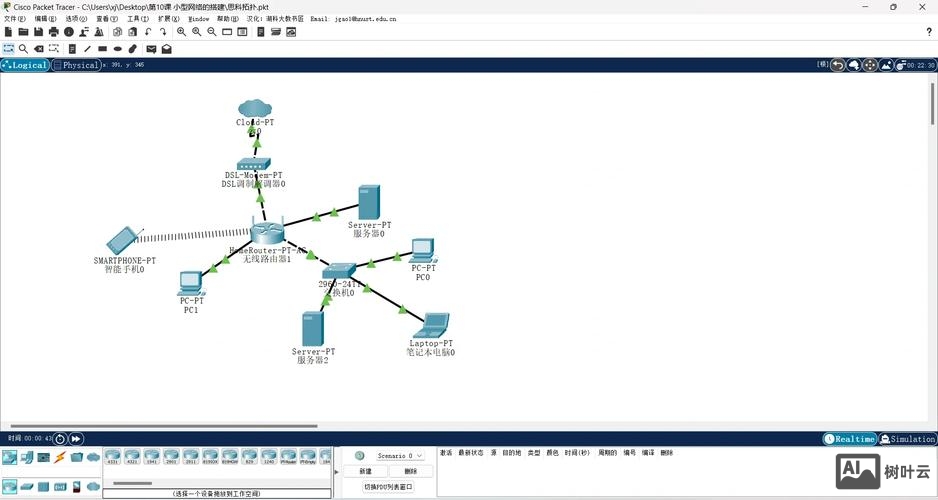938x500 pixels.
Task: Expand the PDU panel arrow
Action: coord(336,471)
